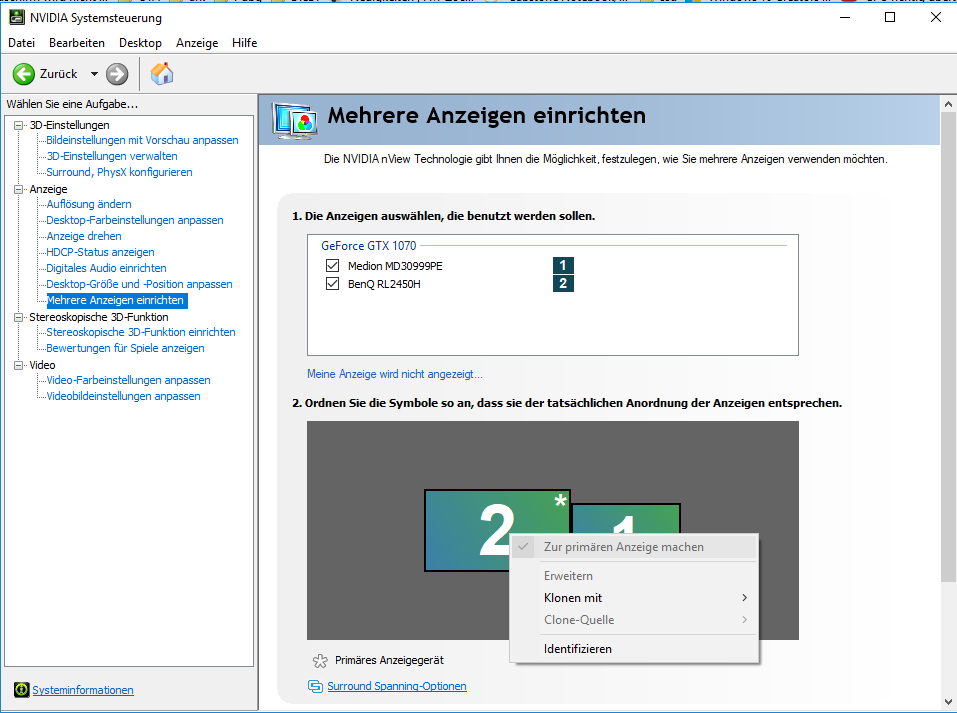Open Bewertungen für Spiele anzeigen
Viewport: 957px width, 713px height.
[125, 348]
